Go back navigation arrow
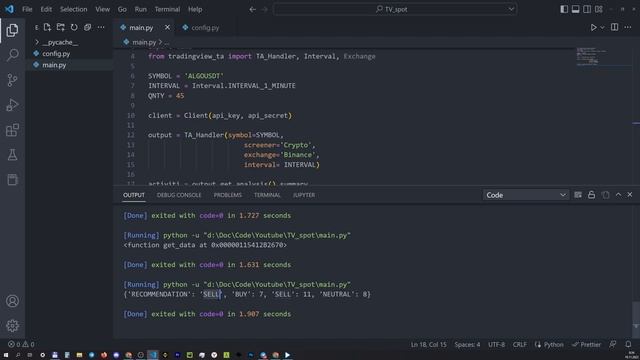This screenshot has height=360, width=640. (x=253, y=9)
